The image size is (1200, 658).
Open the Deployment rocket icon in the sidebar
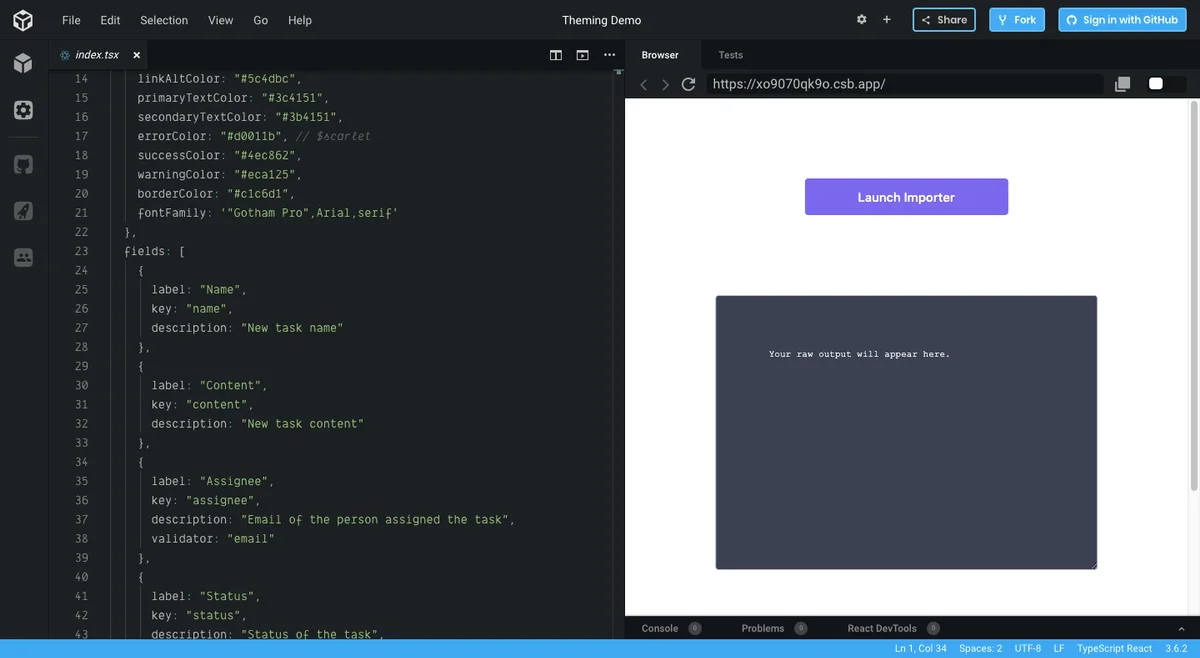click(x=22, y=210)
